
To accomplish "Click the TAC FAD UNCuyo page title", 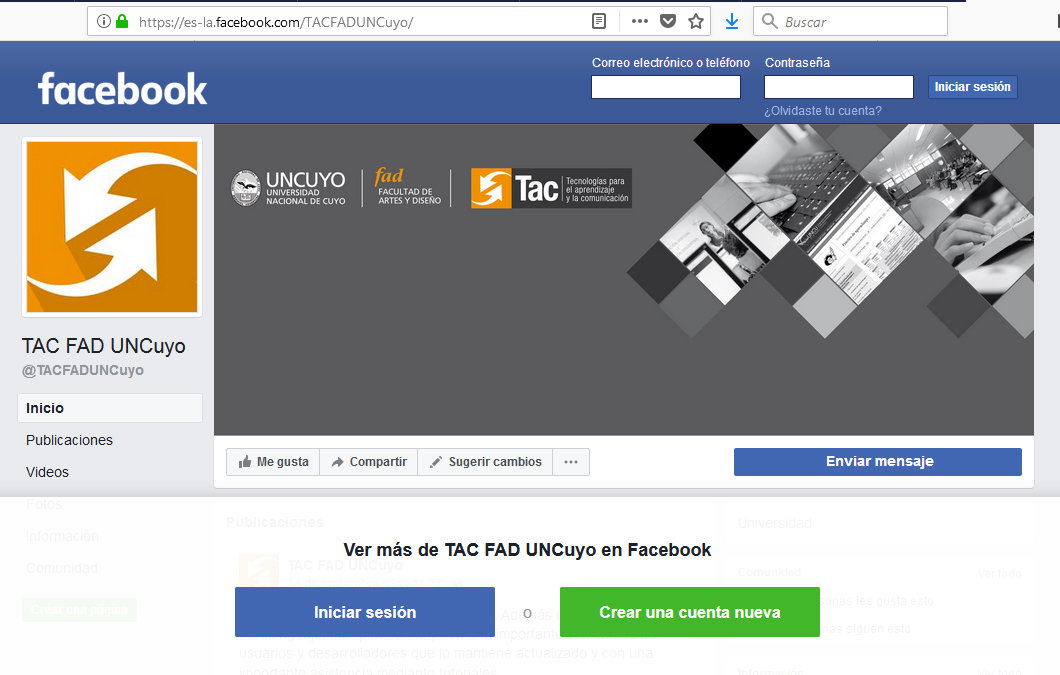I will tap(103, 346).
